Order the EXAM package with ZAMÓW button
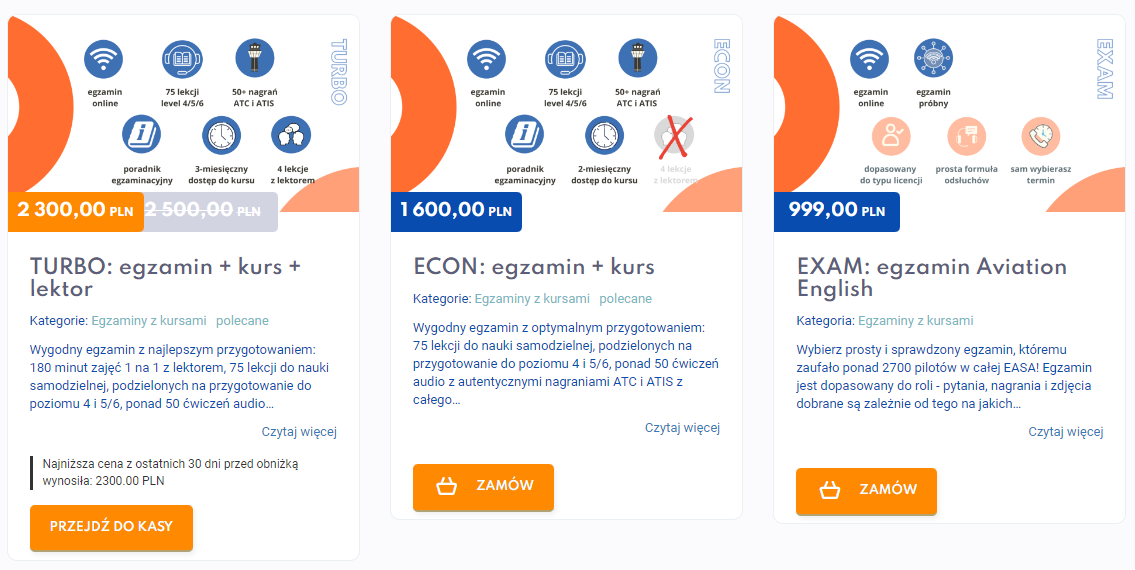 pos(866,491)
